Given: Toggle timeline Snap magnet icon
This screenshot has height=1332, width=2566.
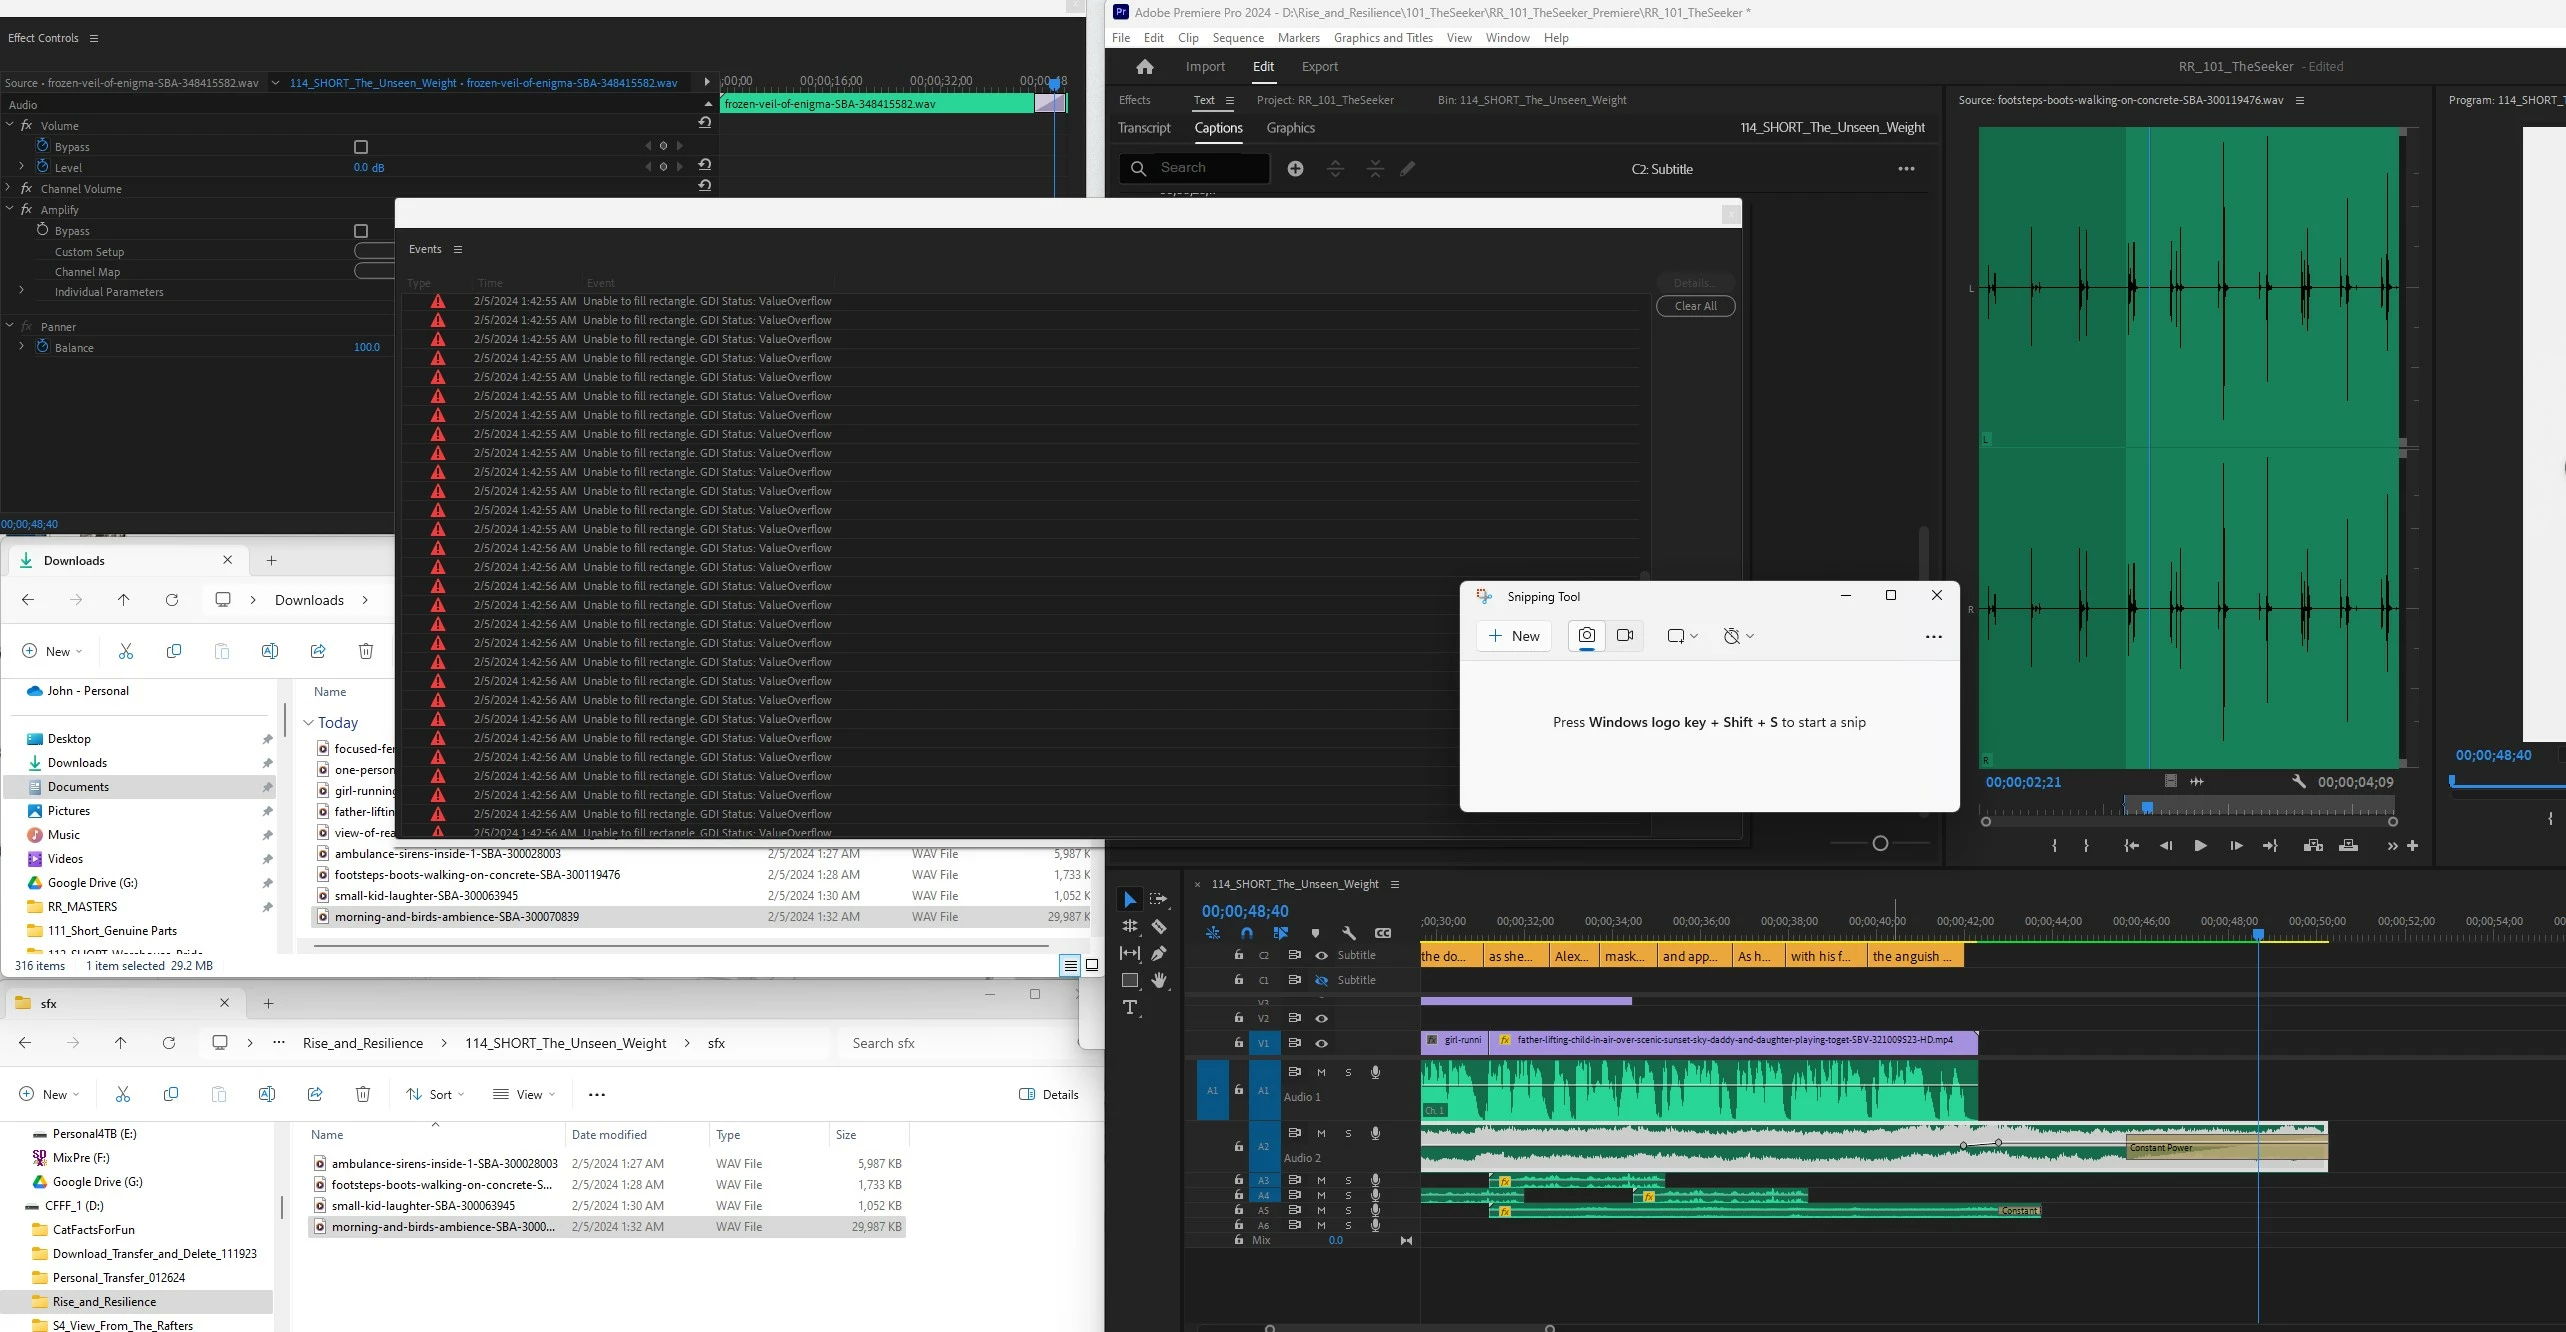Looking at the screenshot, I should tap(1247, 933).
